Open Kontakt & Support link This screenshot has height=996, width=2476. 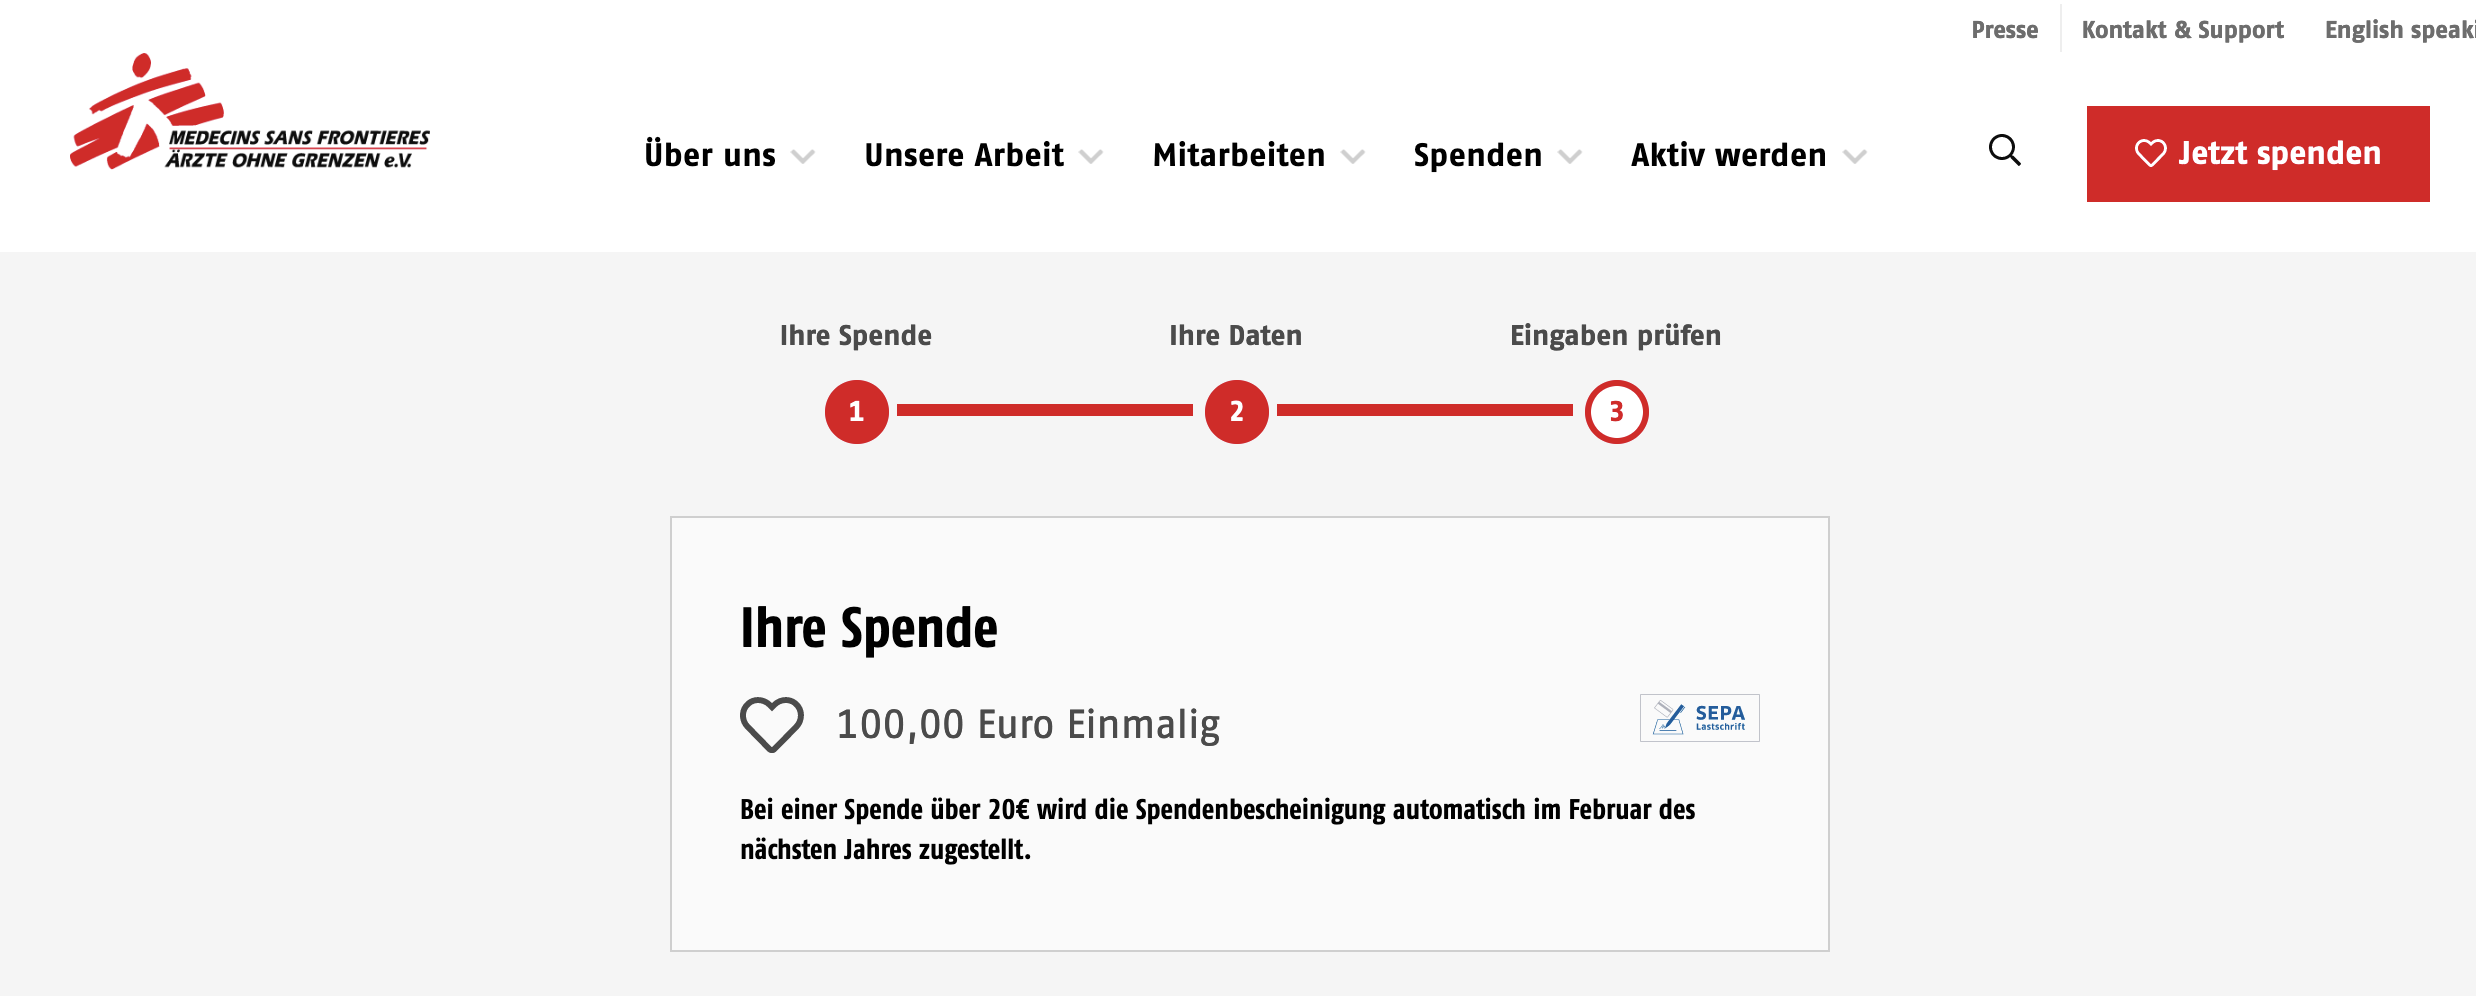click(x=2182, y=30)
